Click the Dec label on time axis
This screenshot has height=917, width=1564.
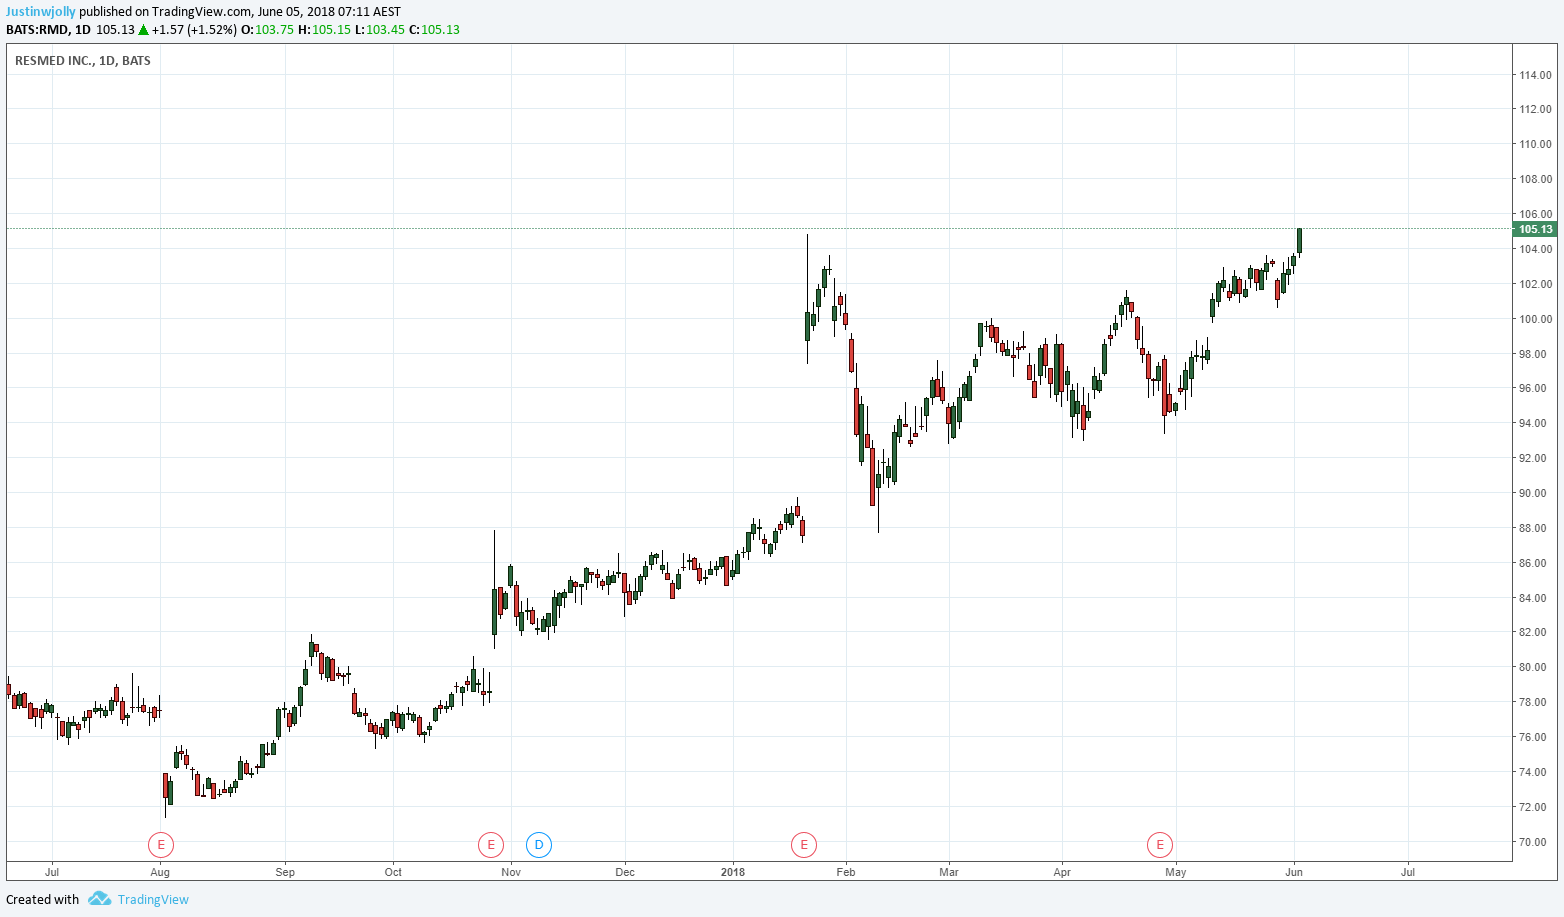click(625, 872)
